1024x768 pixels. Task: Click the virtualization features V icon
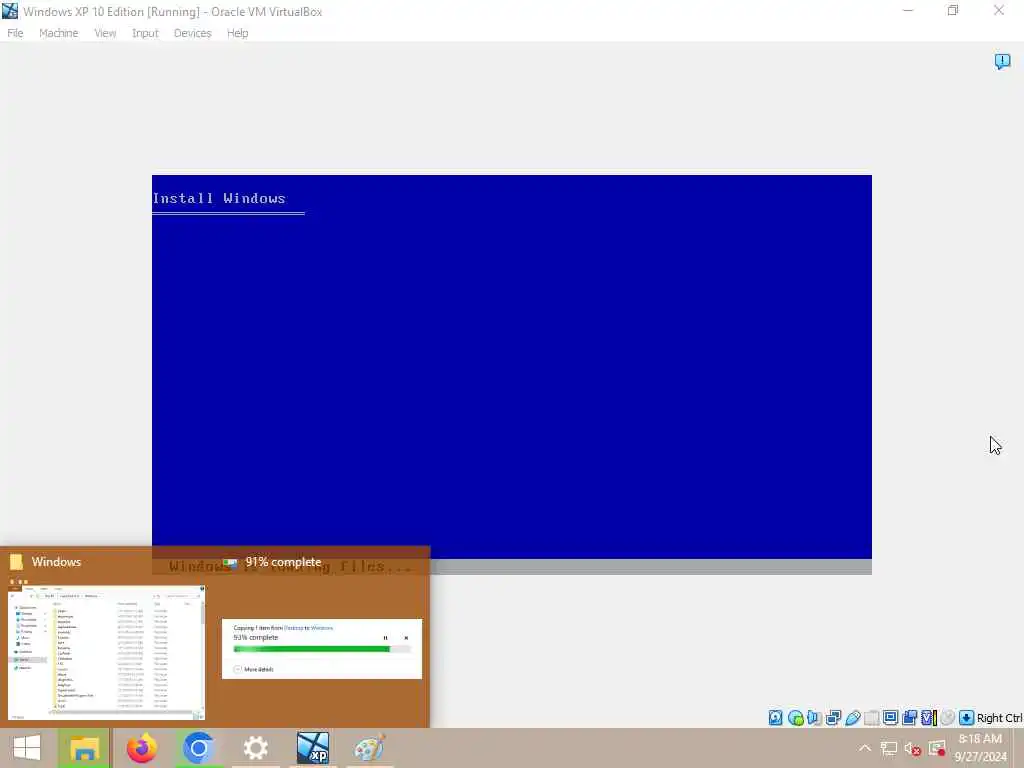tap(929, 718)
